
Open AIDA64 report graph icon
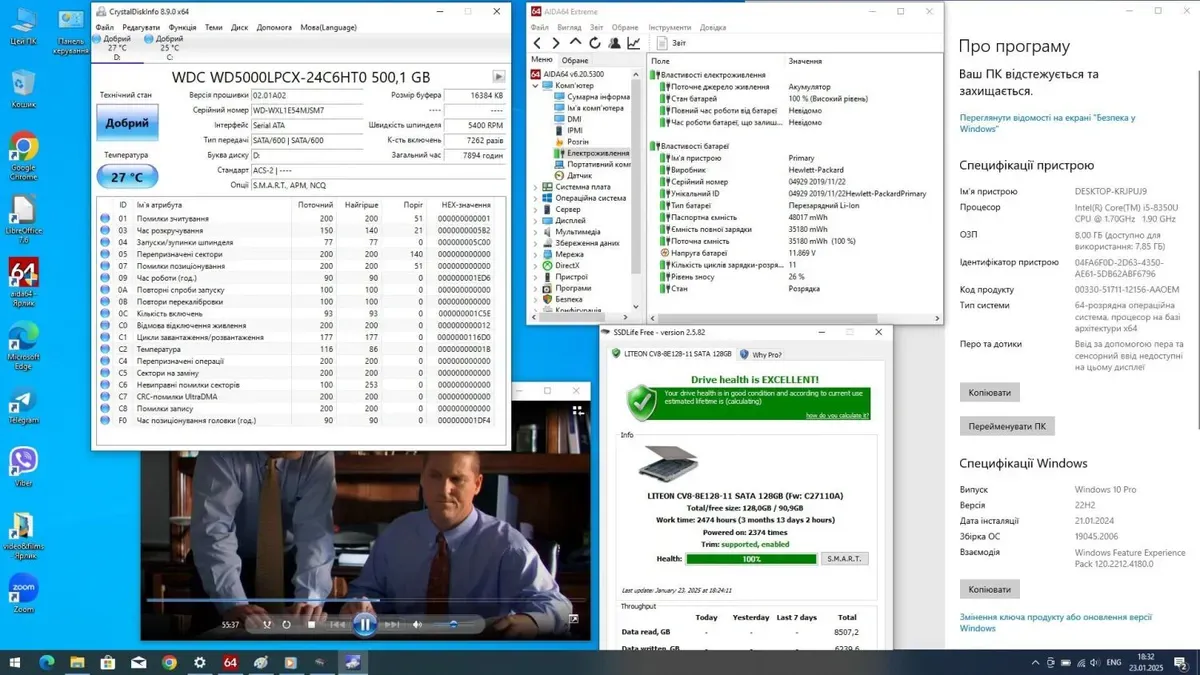point(634,43)
